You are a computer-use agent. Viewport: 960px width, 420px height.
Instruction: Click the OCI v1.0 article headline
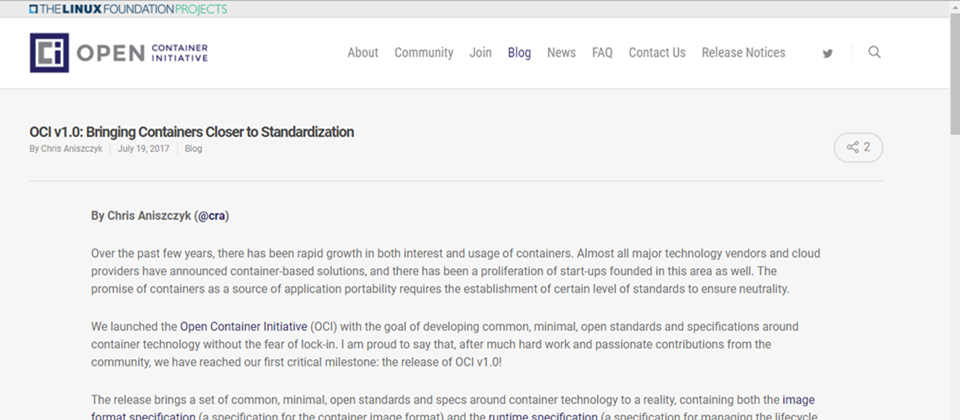click(192, 132)
